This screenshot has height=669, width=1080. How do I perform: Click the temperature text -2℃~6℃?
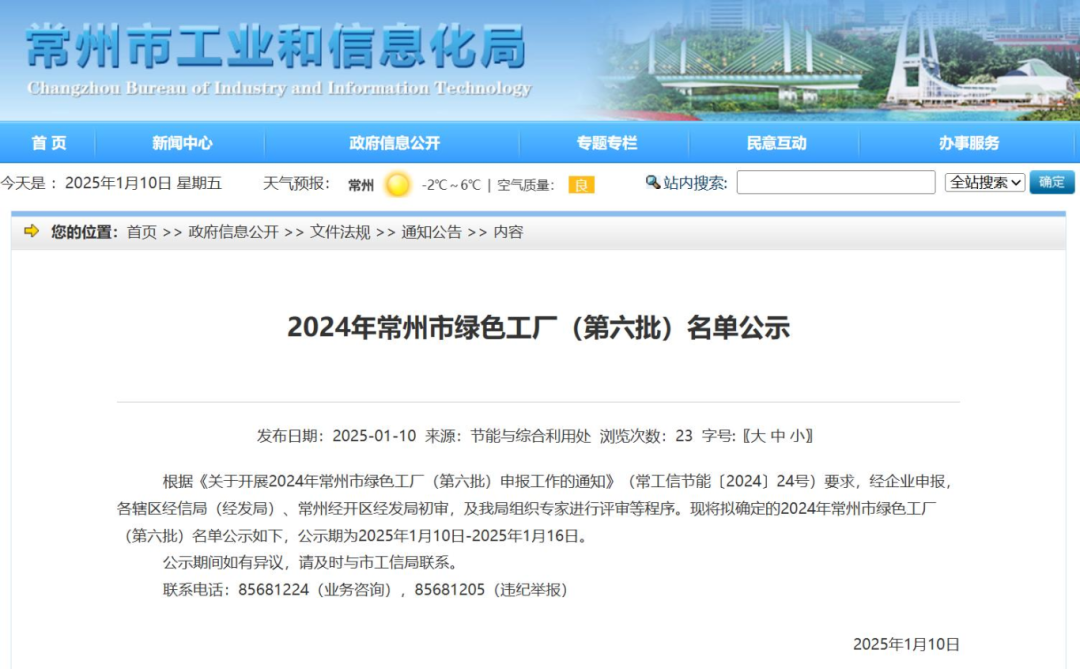[x=451, y=185]
